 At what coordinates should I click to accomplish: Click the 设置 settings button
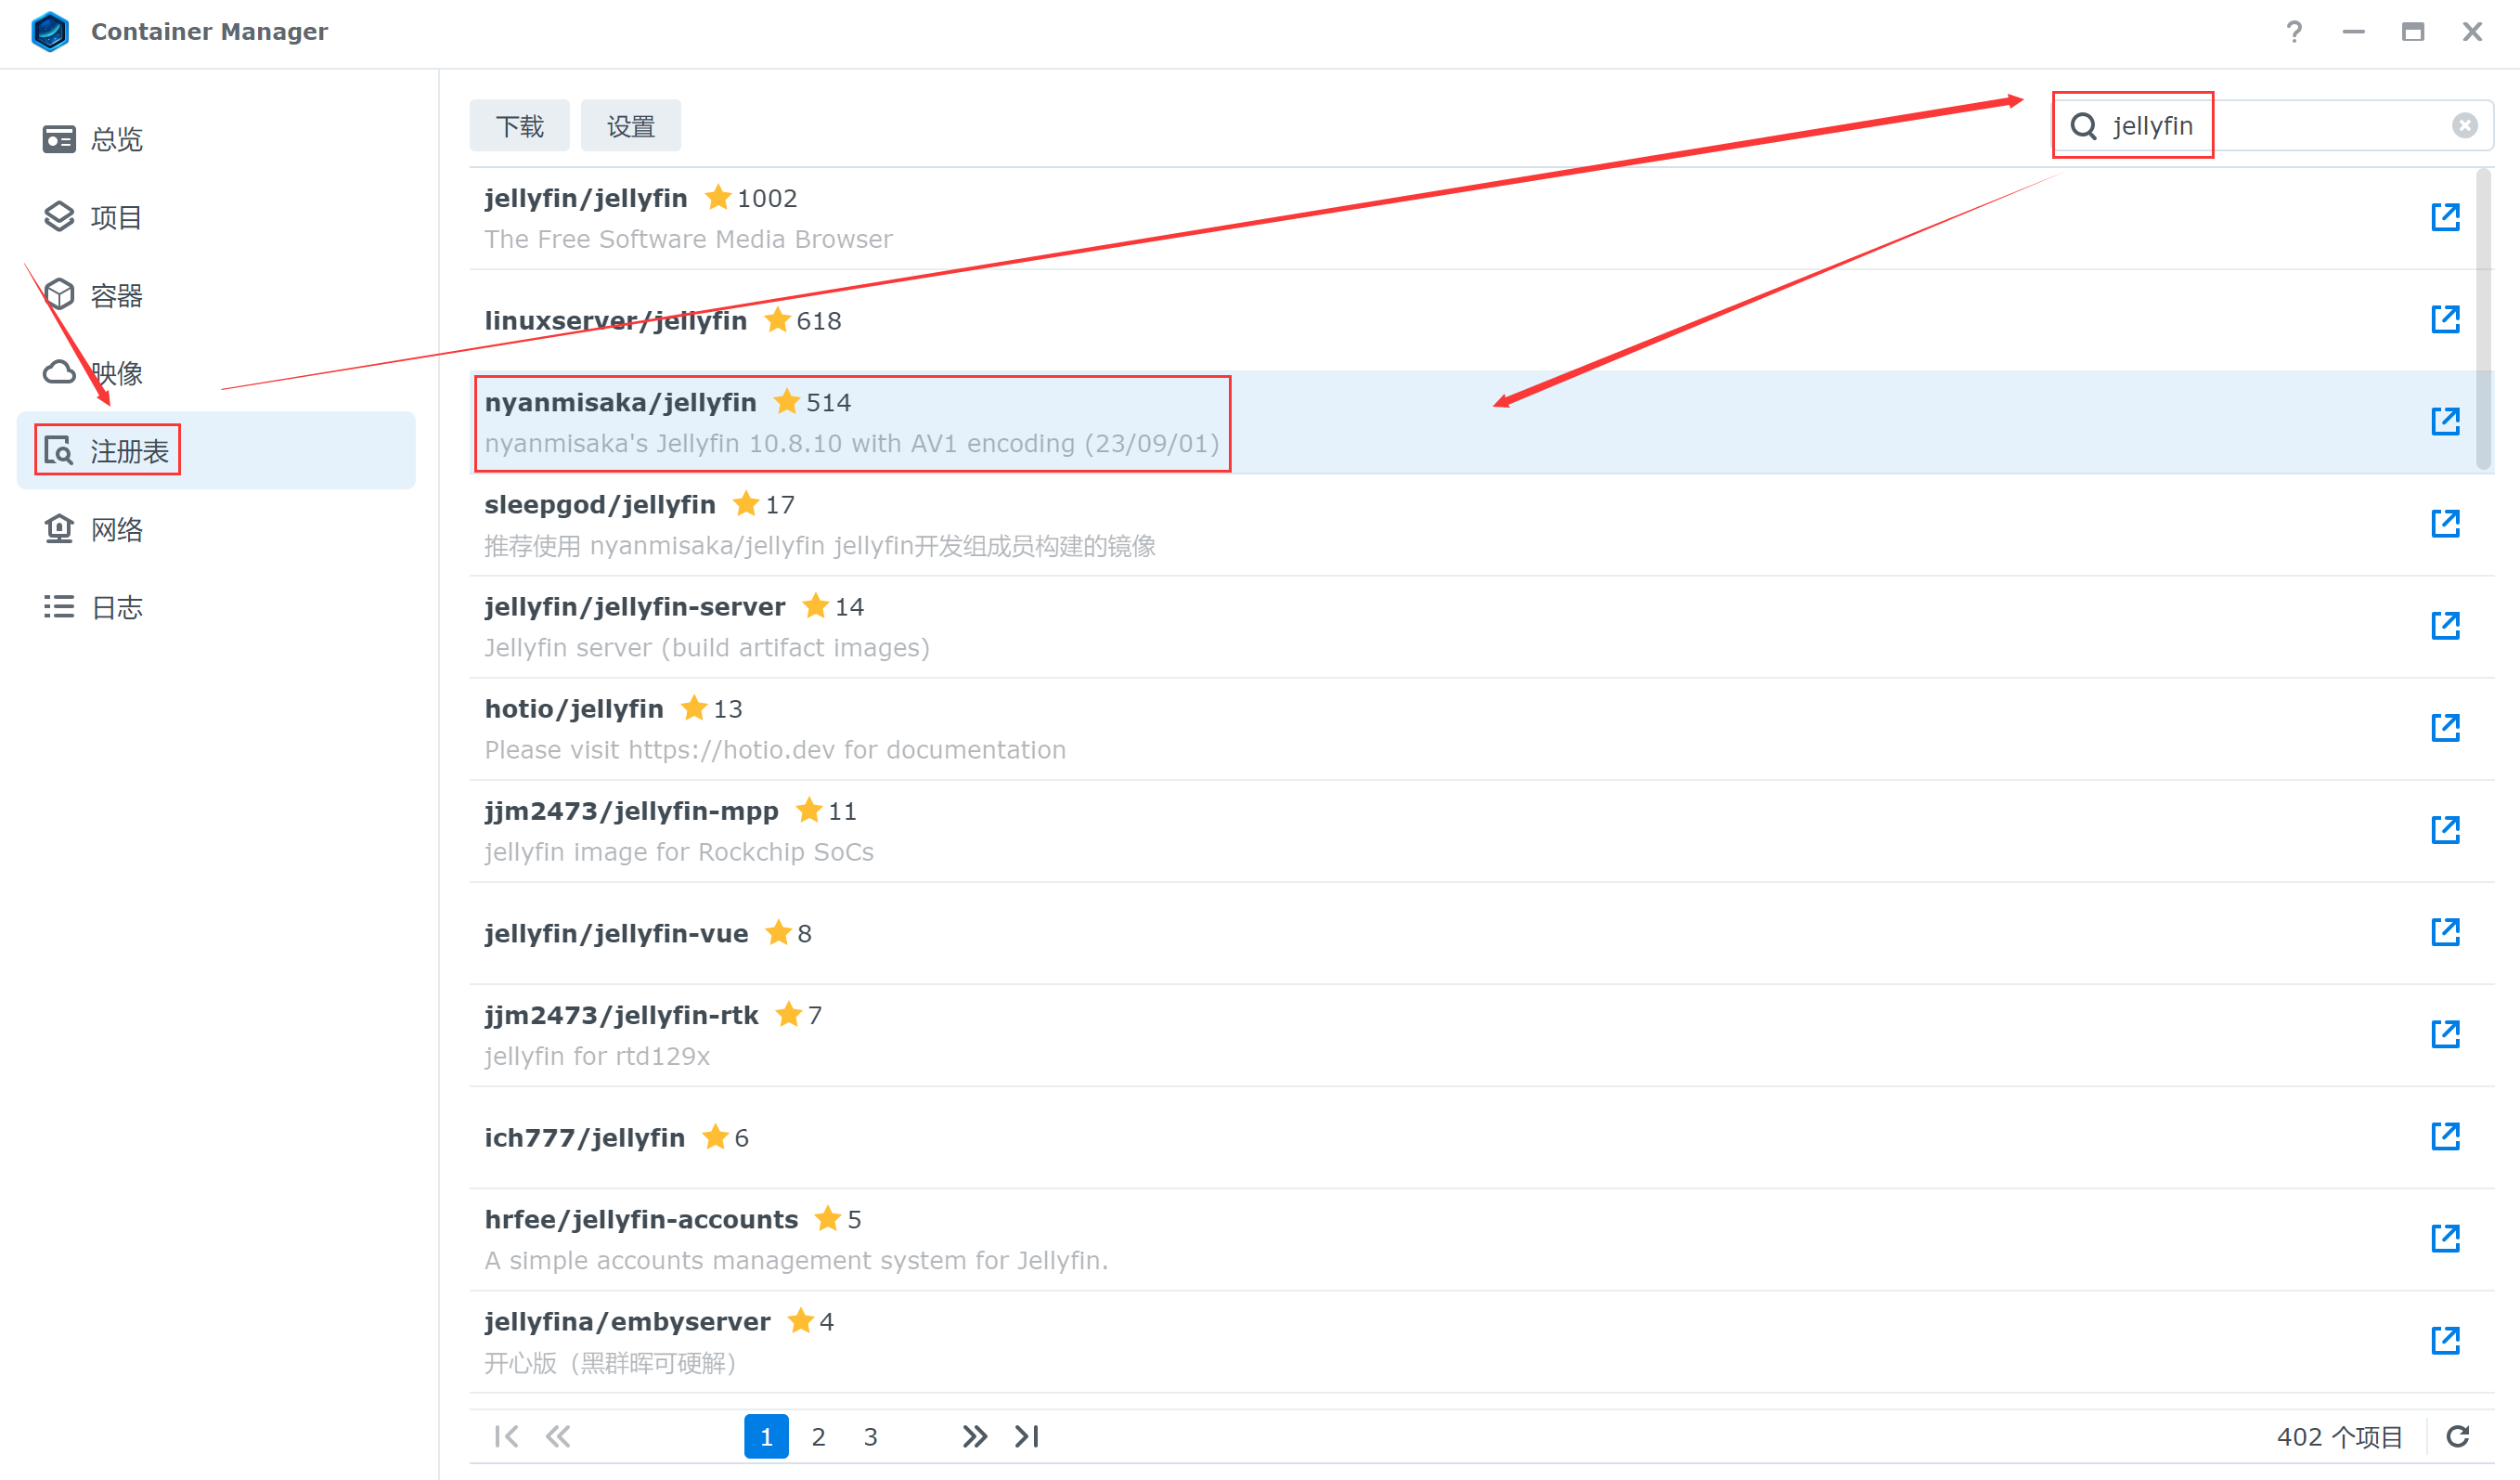coord(630,126)
